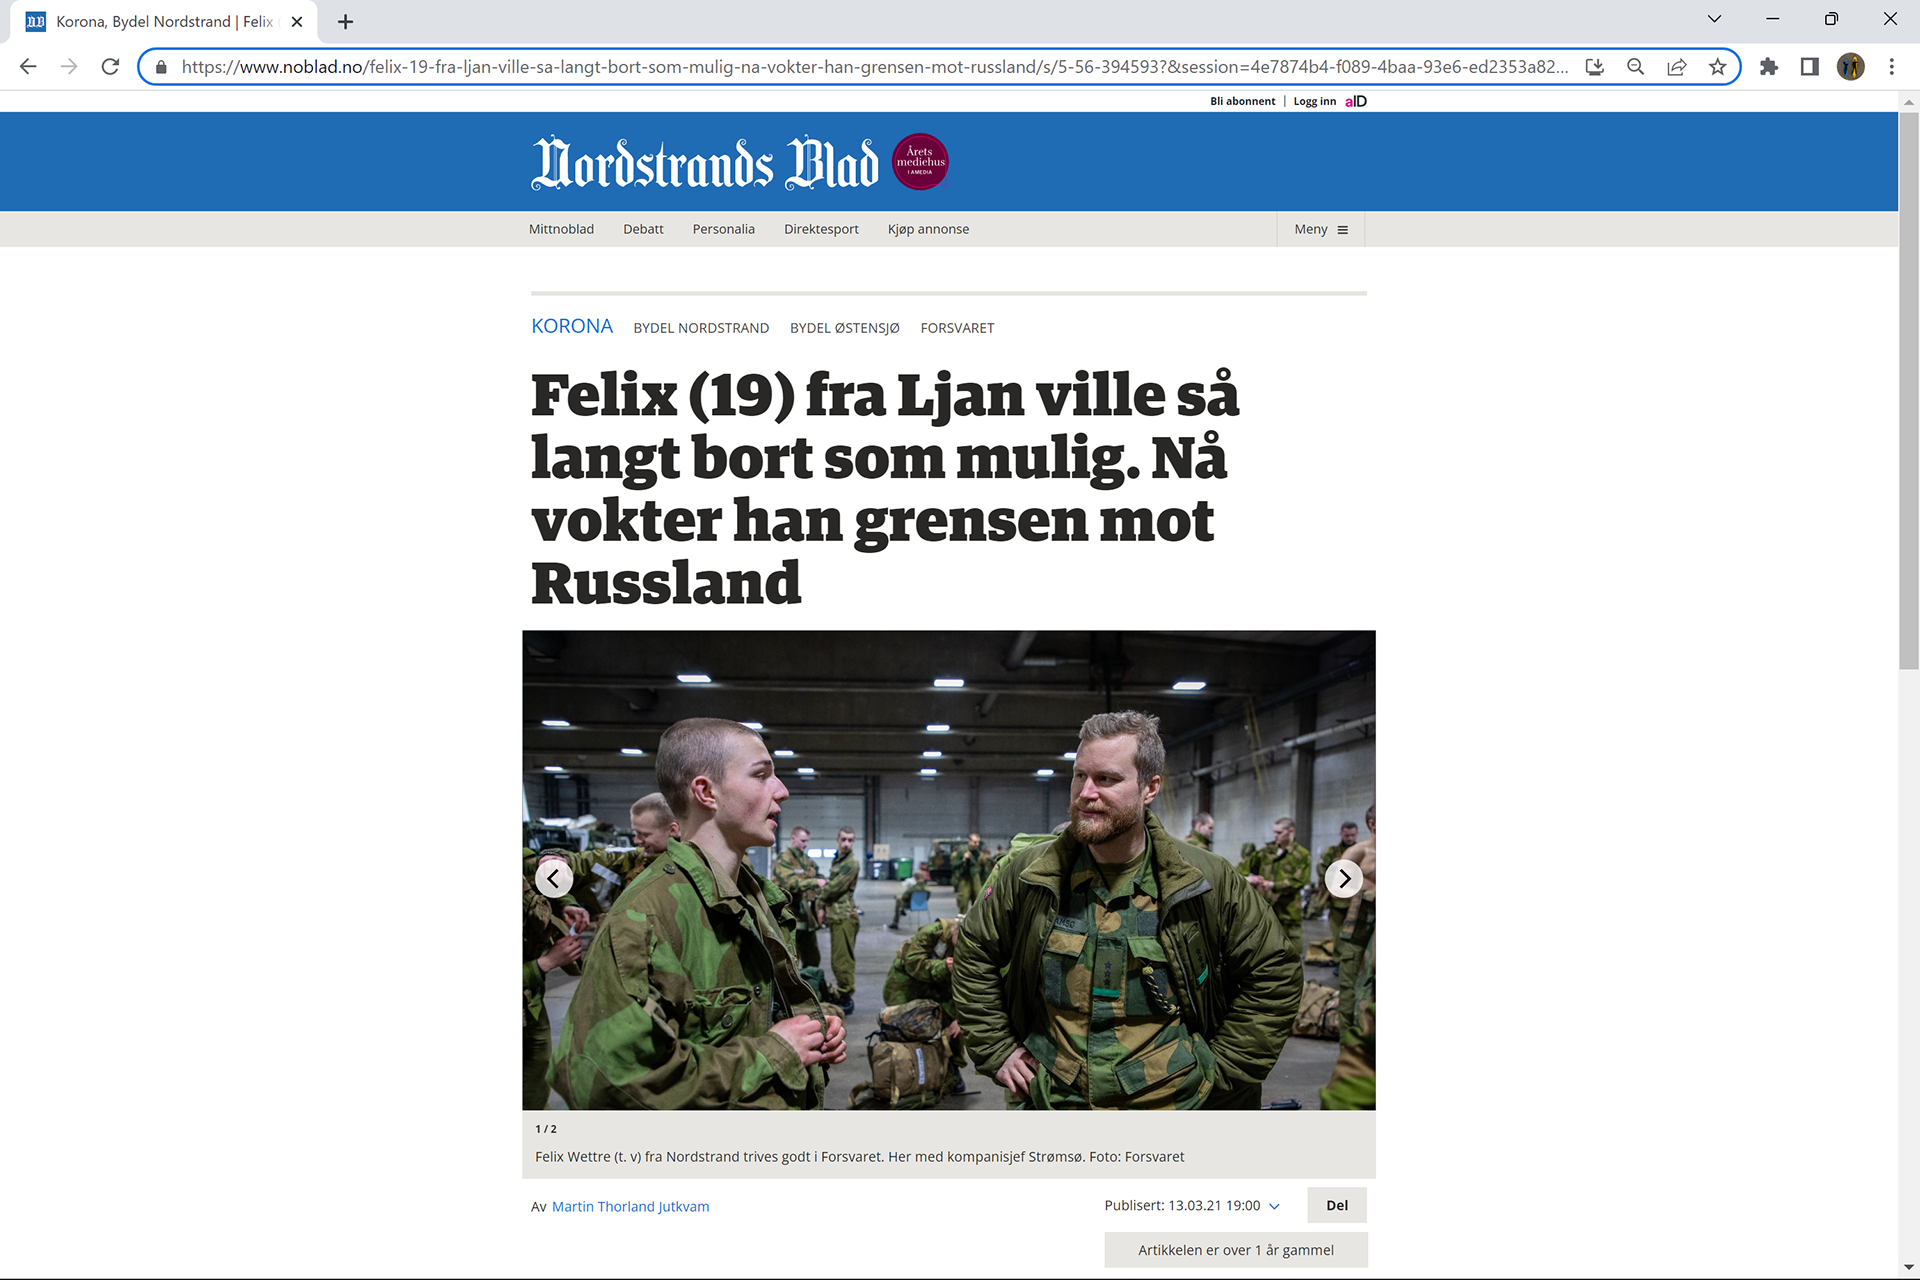Expand the Publisert date chevron

(x=1275, y=1206)
